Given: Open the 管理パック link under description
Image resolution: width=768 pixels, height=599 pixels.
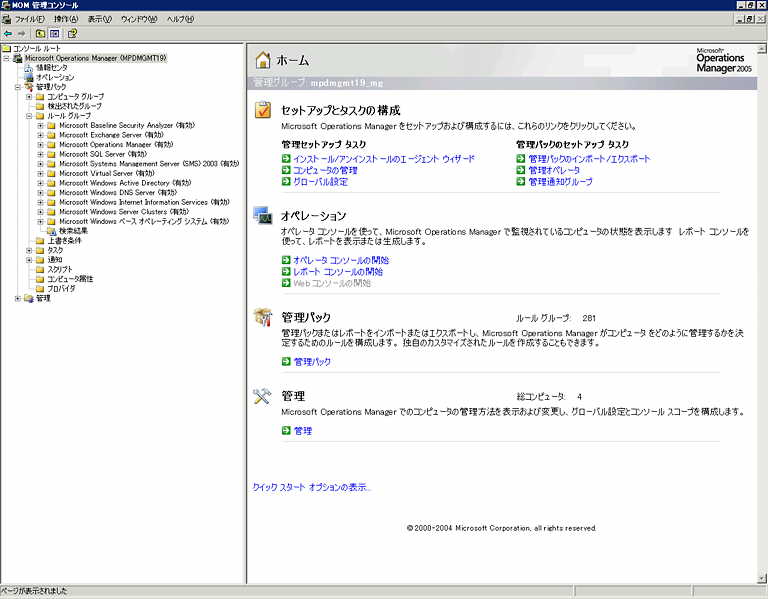Looking at the screenshot, I should (x=312, y=362).
